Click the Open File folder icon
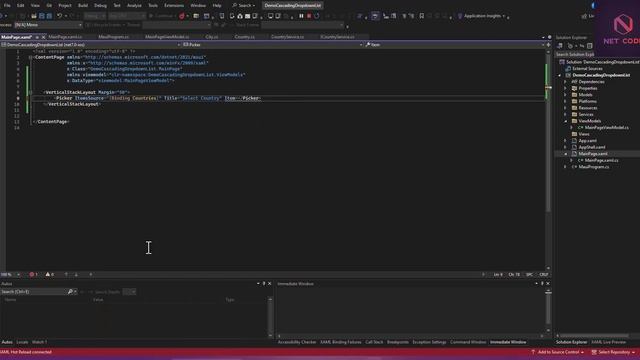Image resolution: width=640 pixels, height=360 pixels. 34,16
